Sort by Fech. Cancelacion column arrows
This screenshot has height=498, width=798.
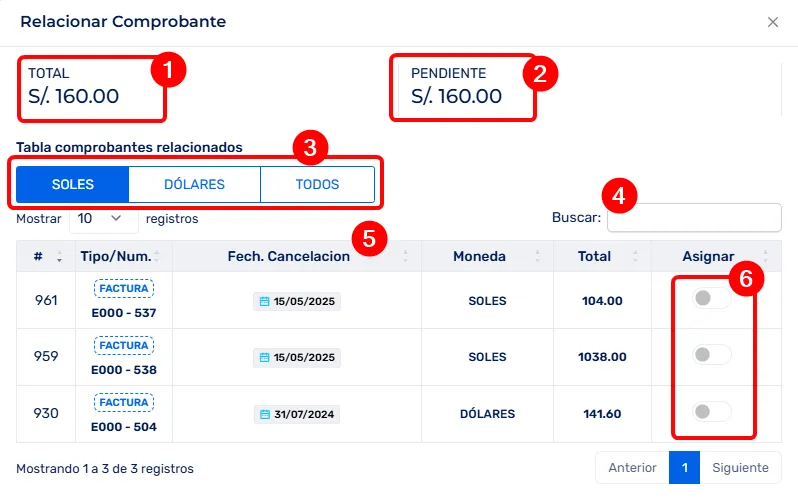[x=405, y=256]
